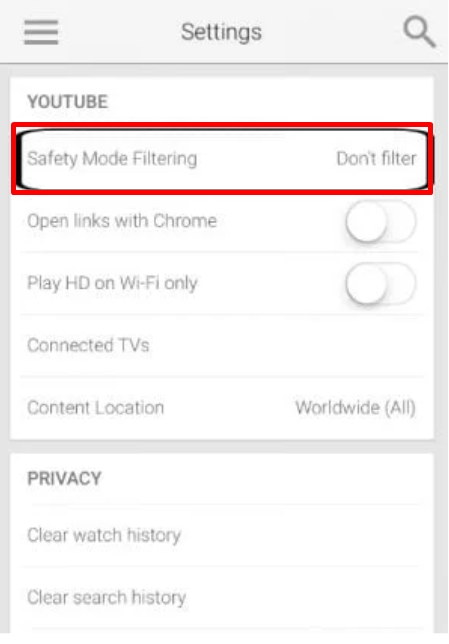The height and width of the screenshot is (644, 449).
Task: Tap Clear watch history
Action: [x=222, y=536]
